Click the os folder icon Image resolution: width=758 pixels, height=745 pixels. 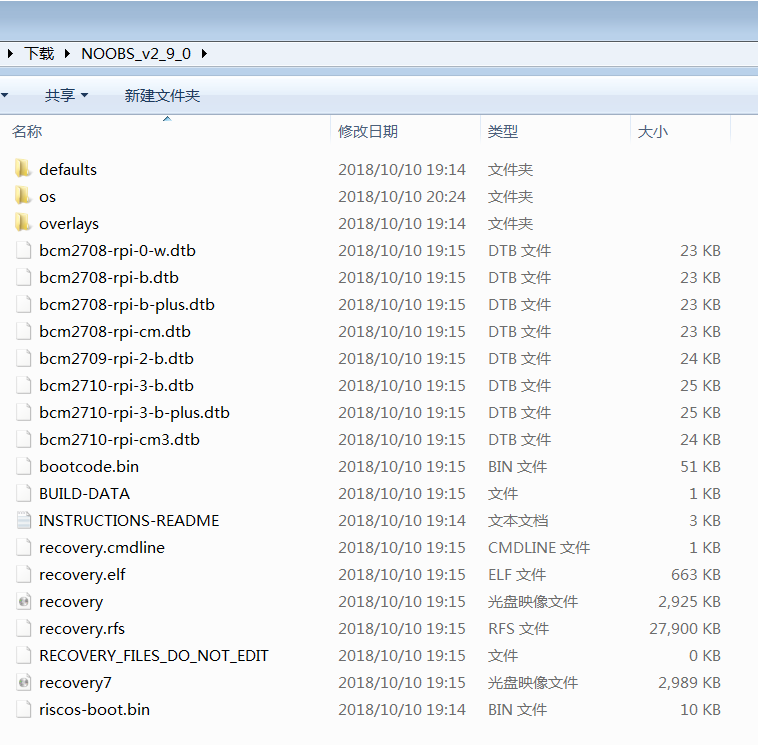pos(23,196)
